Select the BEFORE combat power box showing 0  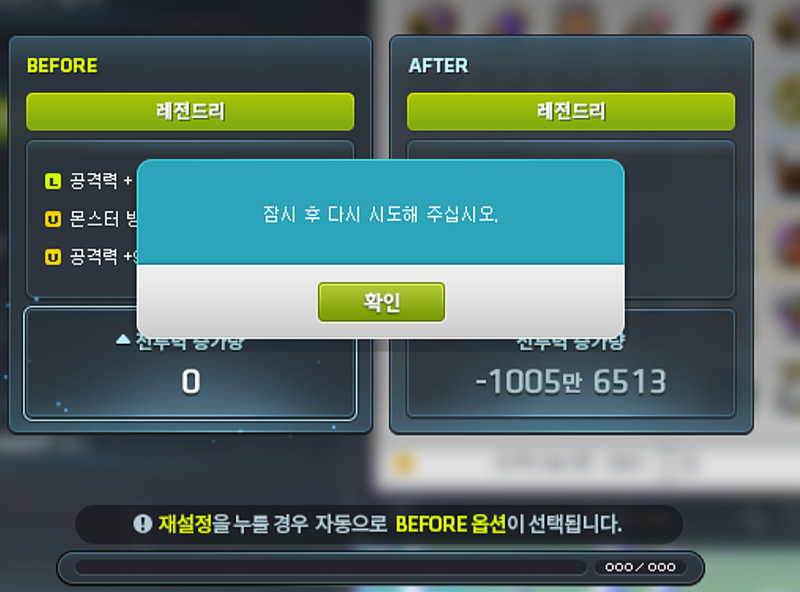pyautogui.click(x=190, y=363)
